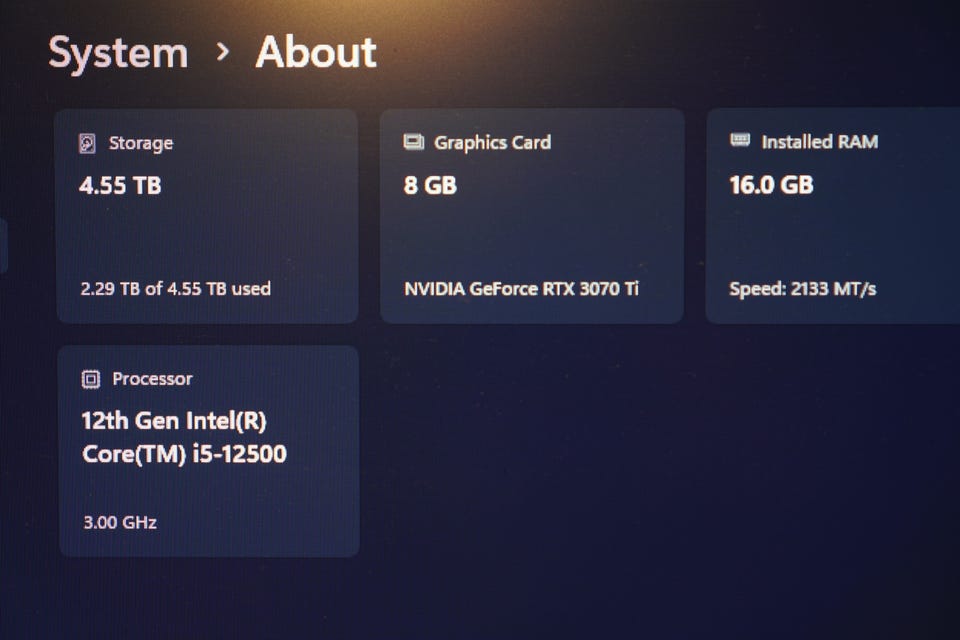
Task: Click the Graphics Card icon
Action: 413,142
